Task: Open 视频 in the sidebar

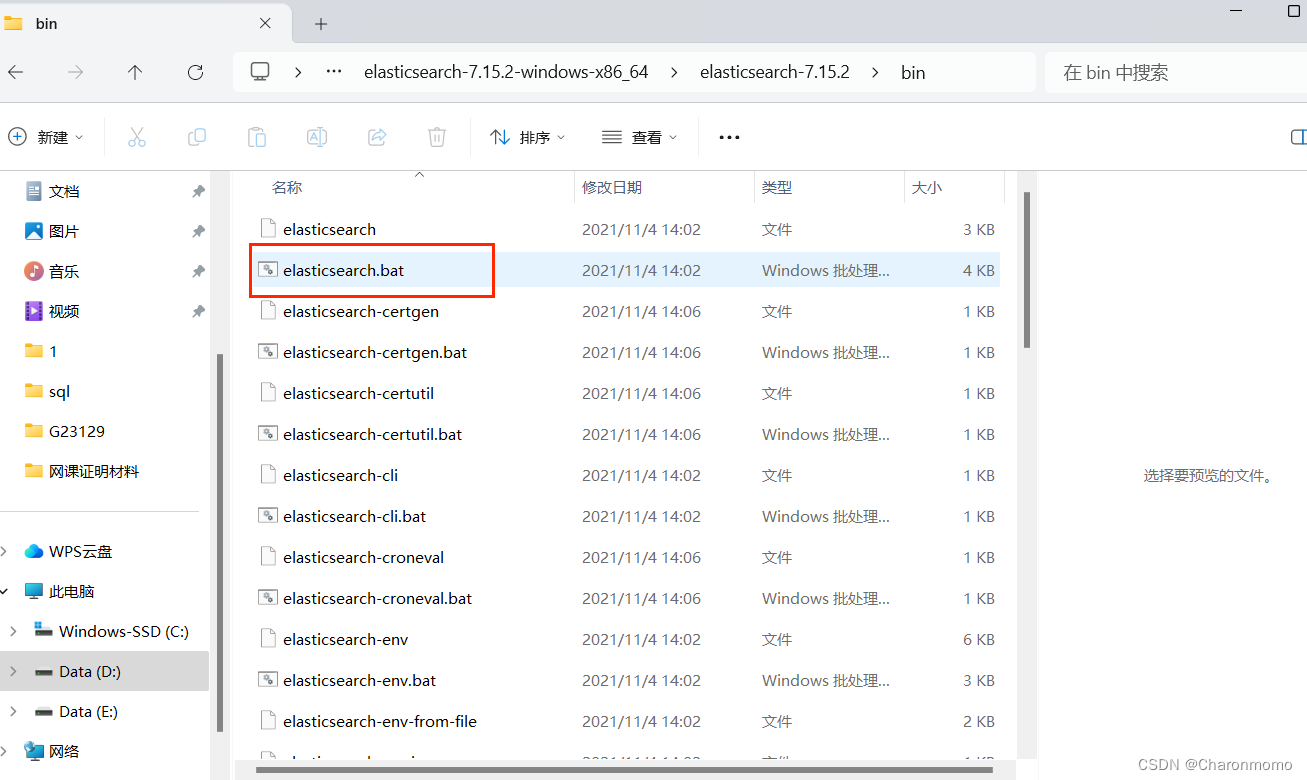Action: coord(64,311)
